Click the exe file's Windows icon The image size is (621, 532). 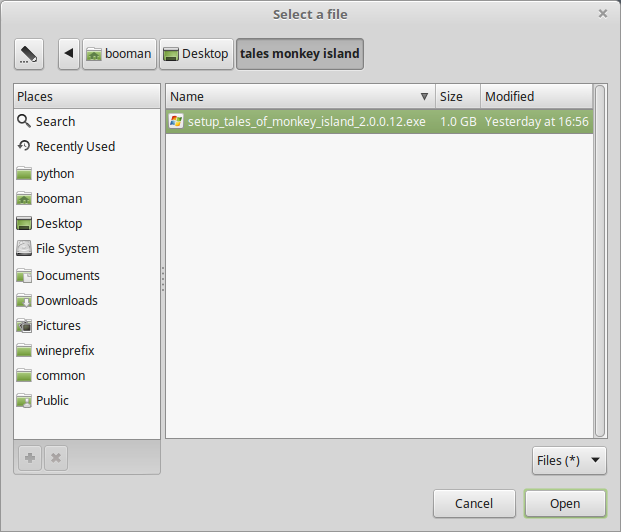(176, 121)
